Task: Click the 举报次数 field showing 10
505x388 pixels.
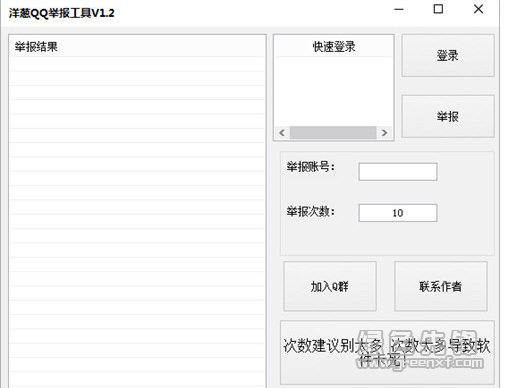Action: click(x=398, y=213)
